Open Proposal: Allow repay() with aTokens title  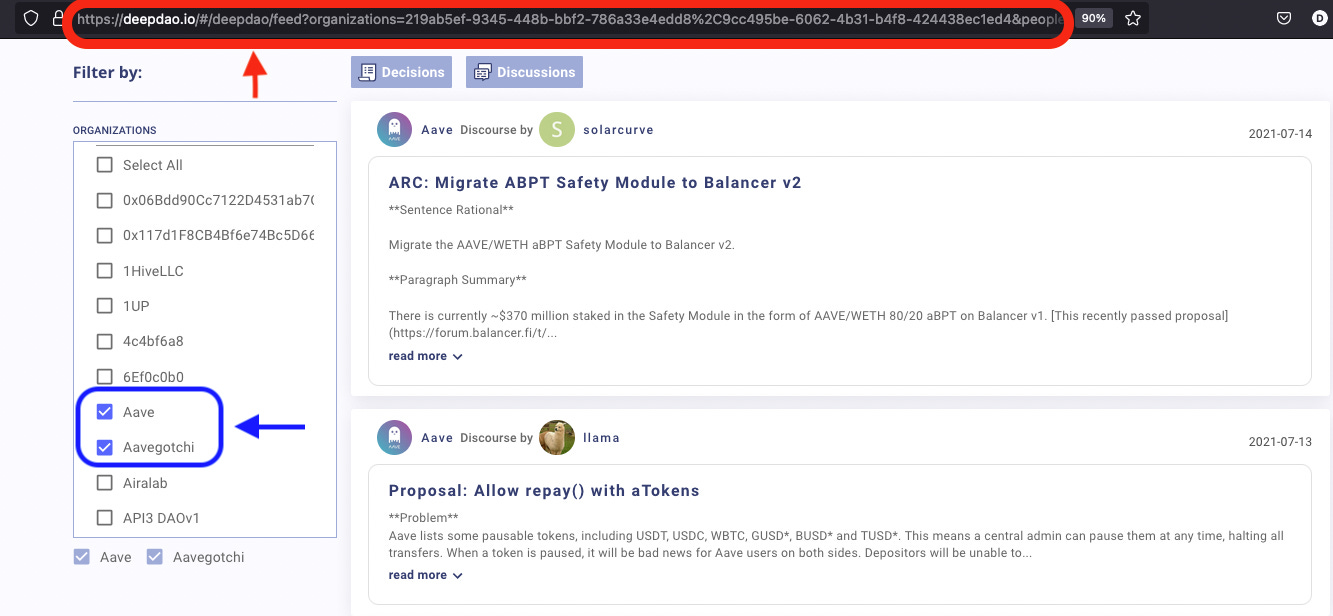pyautogui.click(x=544, y=491)
